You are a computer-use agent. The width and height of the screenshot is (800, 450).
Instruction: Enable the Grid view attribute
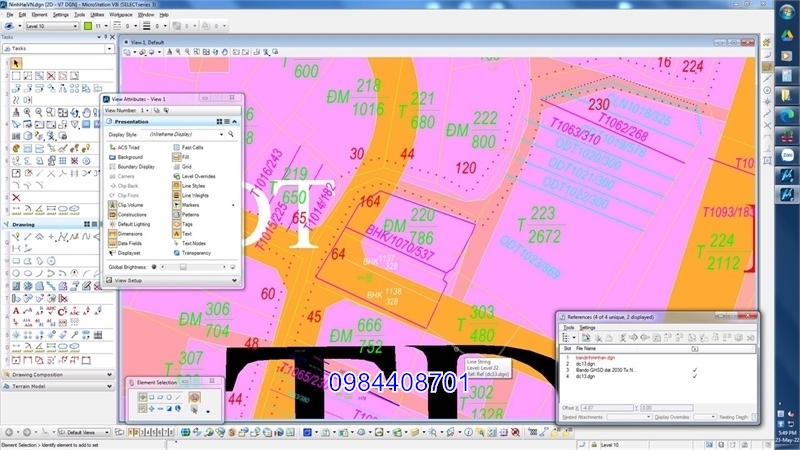(x=175, y=167)
